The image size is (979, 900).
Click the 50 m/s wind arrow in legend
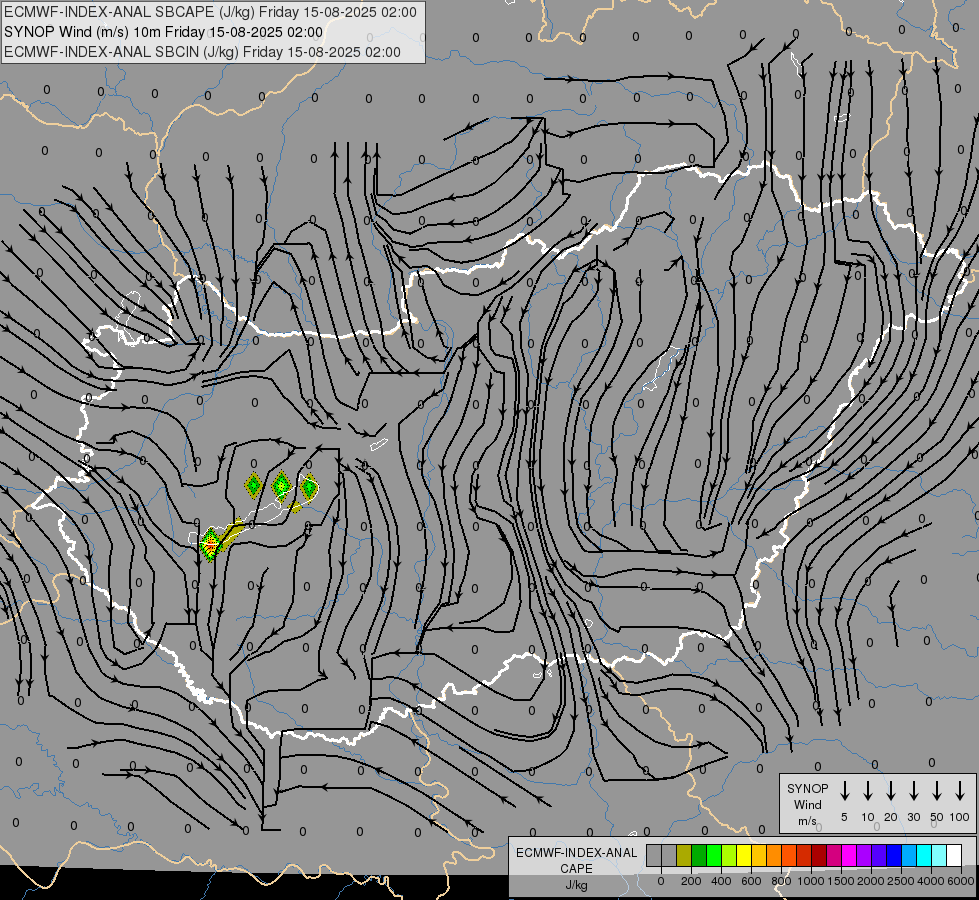937,791
